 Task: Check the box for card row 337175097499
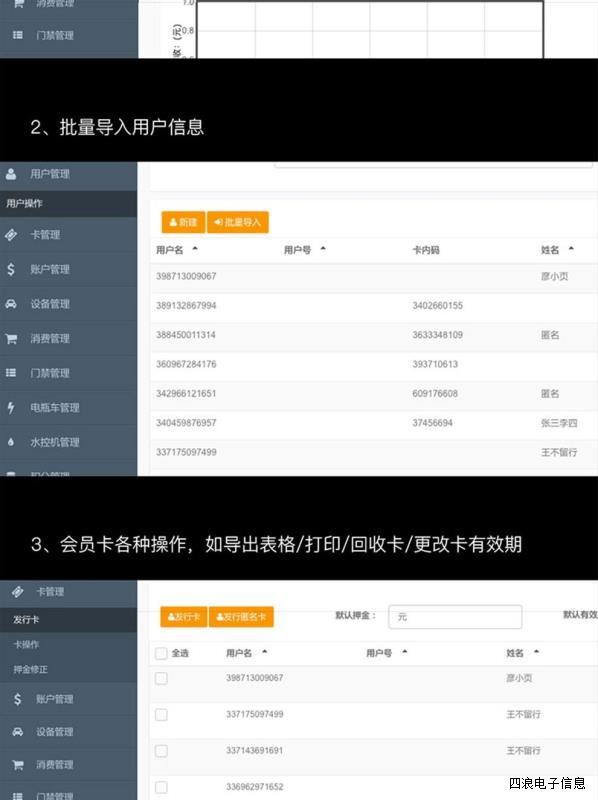click(161, 714)
